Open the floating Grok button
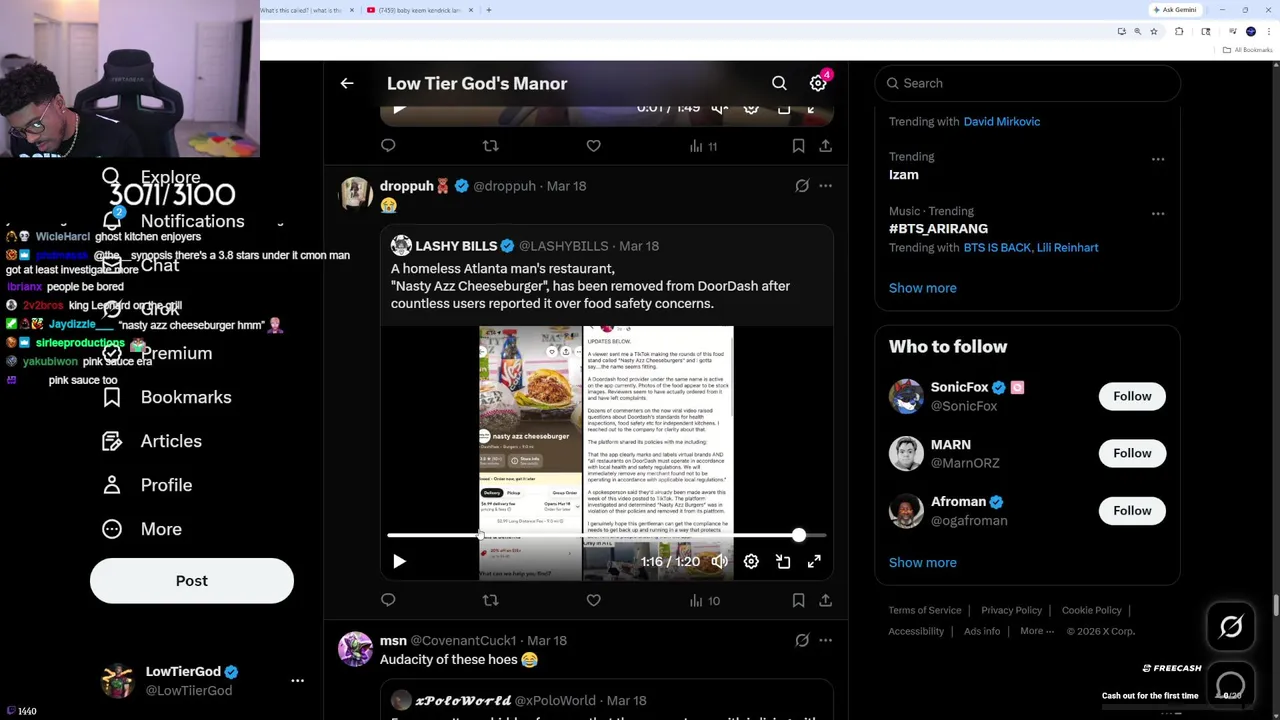 click(1231, 627)
